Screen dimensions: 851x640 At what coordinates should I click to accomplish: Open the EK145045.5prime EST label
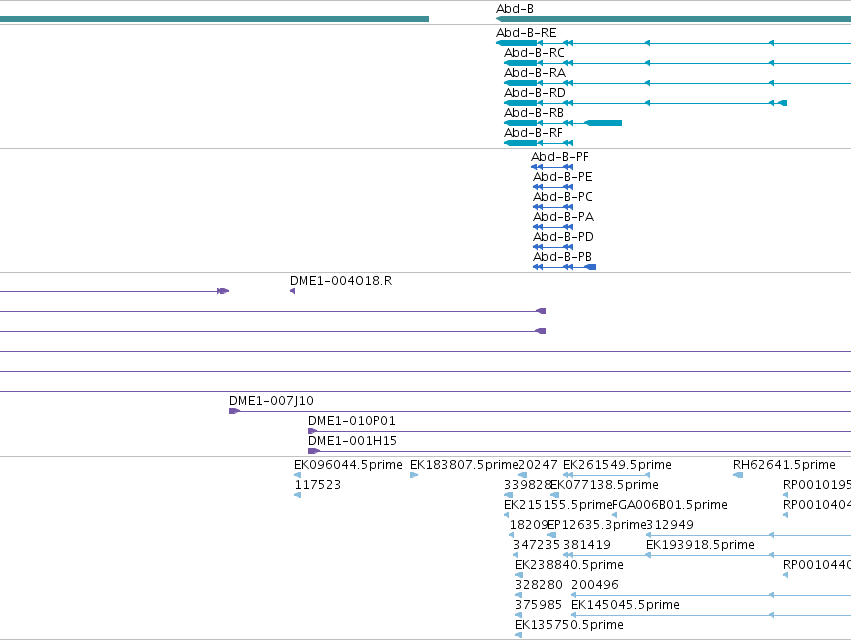(x=625, y=605)
